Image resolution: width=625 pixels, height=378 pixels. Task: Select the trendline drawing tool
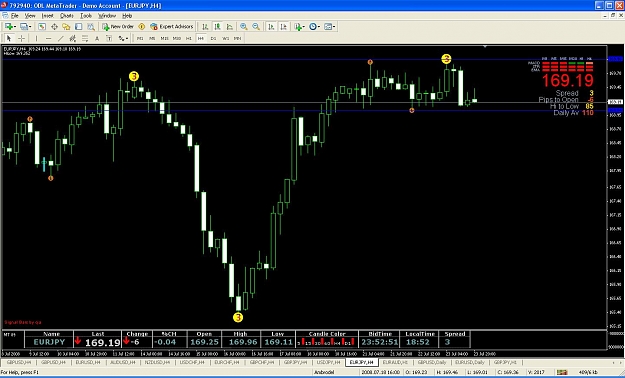[x=61, y=38]
